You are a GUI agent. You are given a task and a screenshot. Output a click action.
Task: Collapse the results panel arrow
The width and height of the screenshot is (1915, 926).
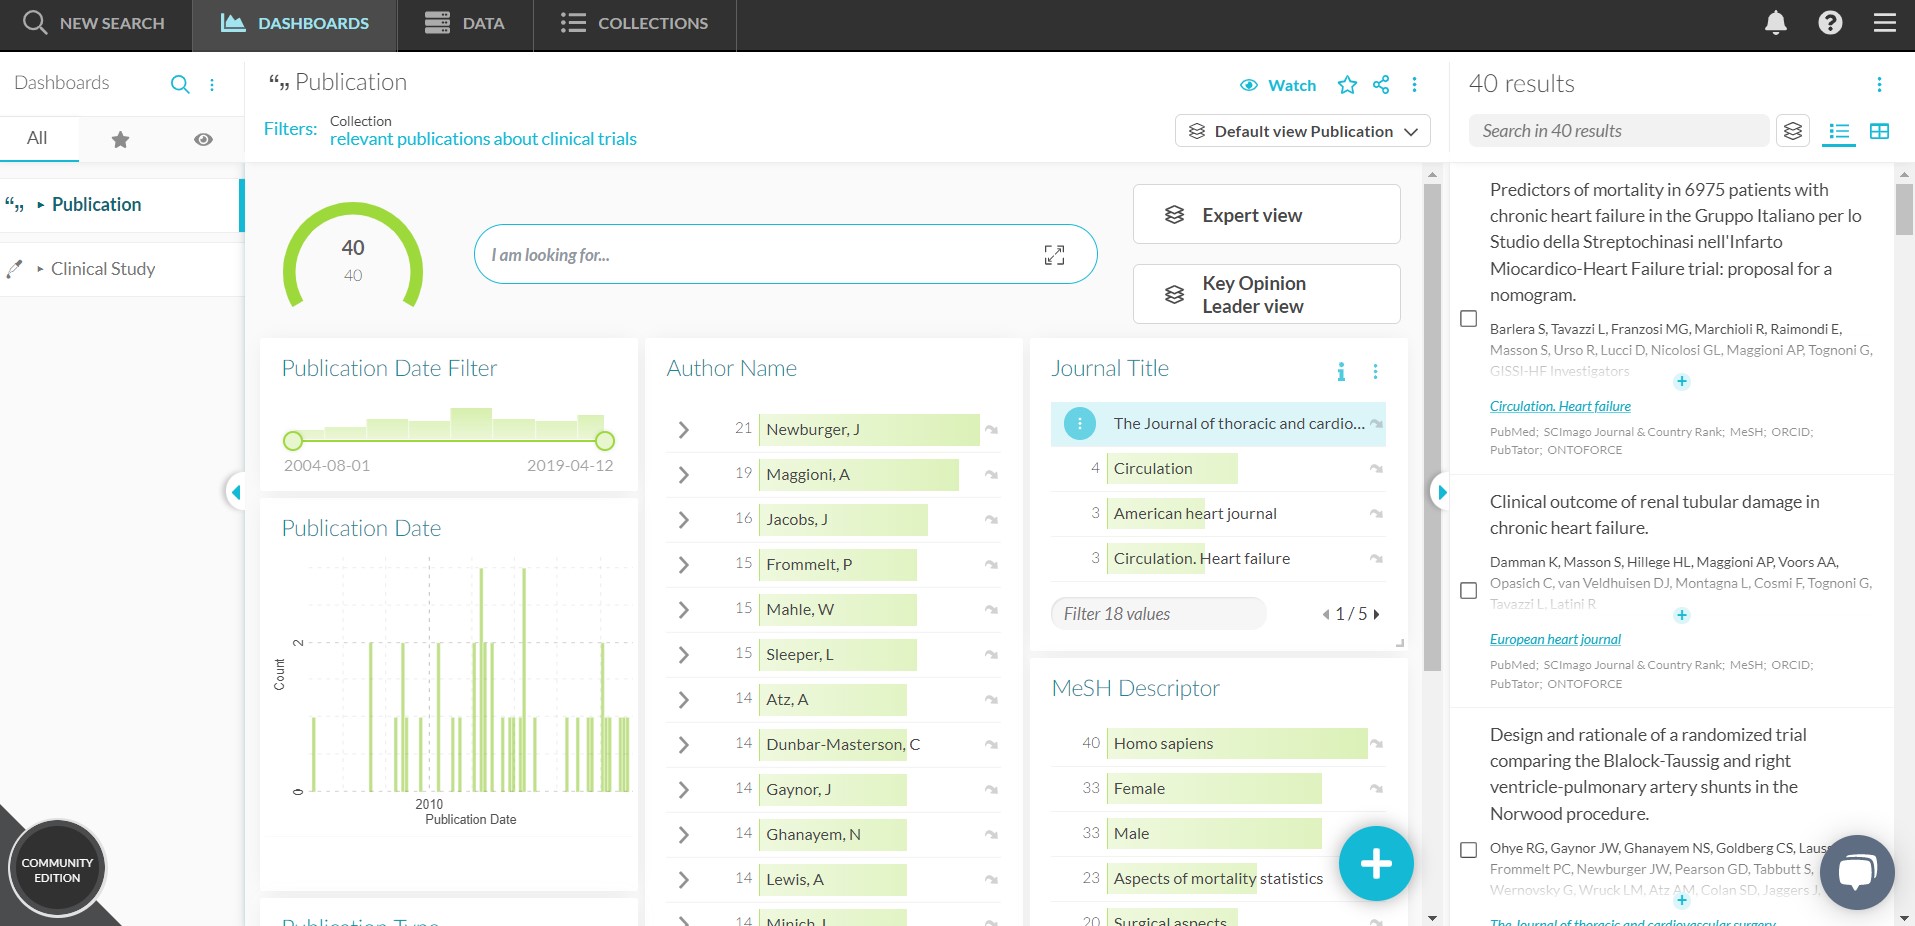click(x=1441, y=492)
